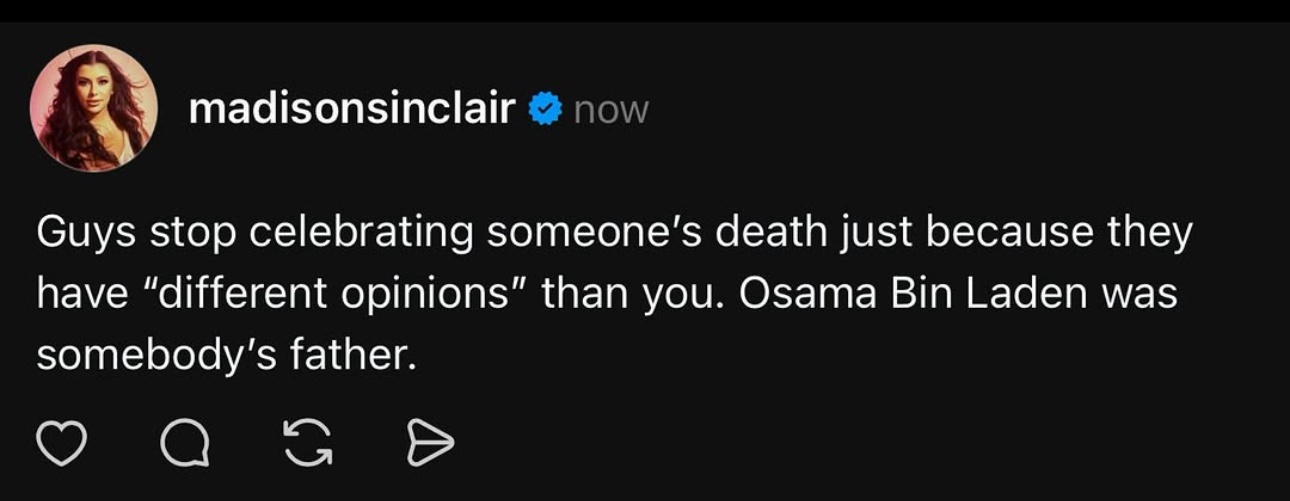View the author's avatar image
1290x501 pixels.
tap(93, 108)
